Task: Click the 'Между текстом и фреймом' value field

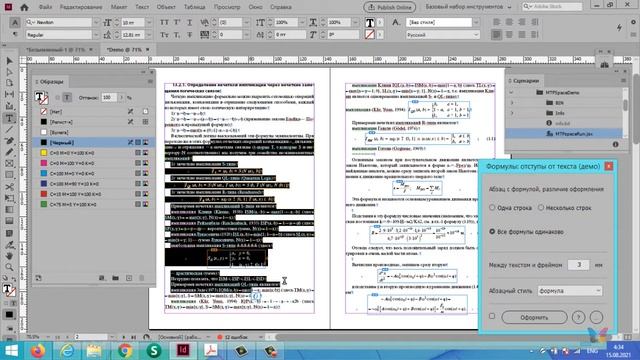Action: point(579,264)
